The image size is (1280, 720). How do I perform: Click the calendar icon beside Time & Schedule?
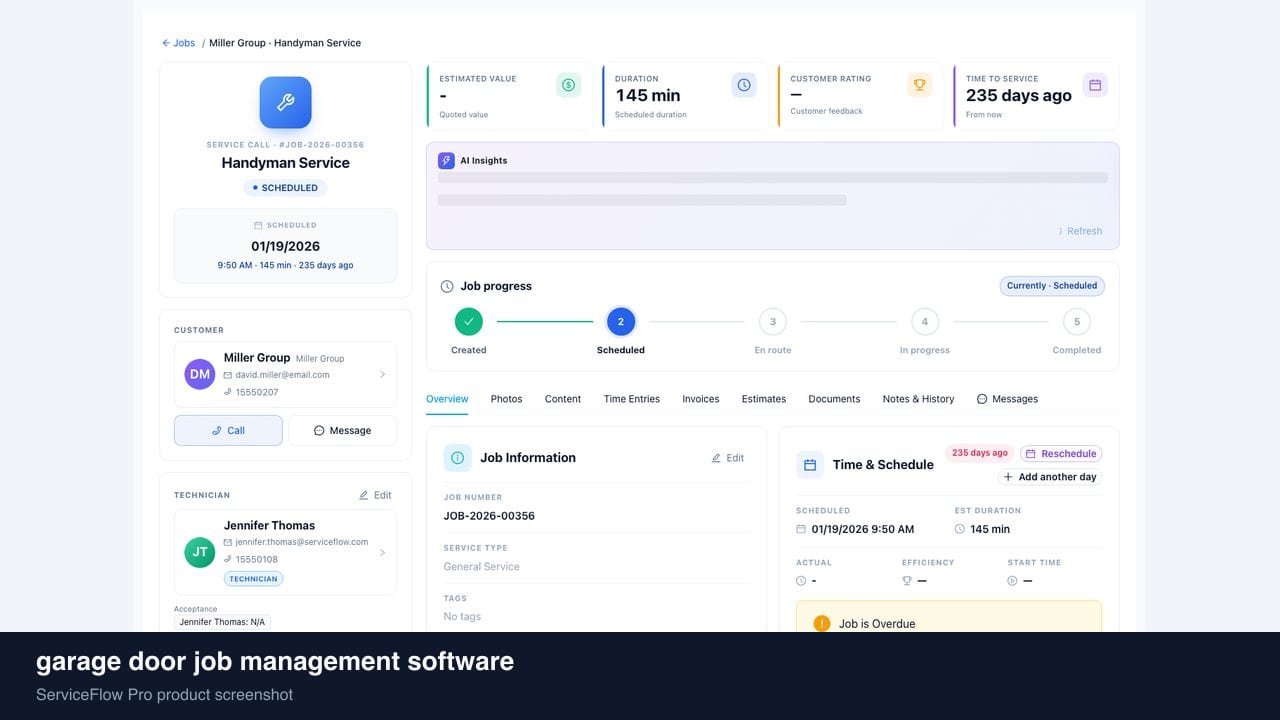pos(810,465)
